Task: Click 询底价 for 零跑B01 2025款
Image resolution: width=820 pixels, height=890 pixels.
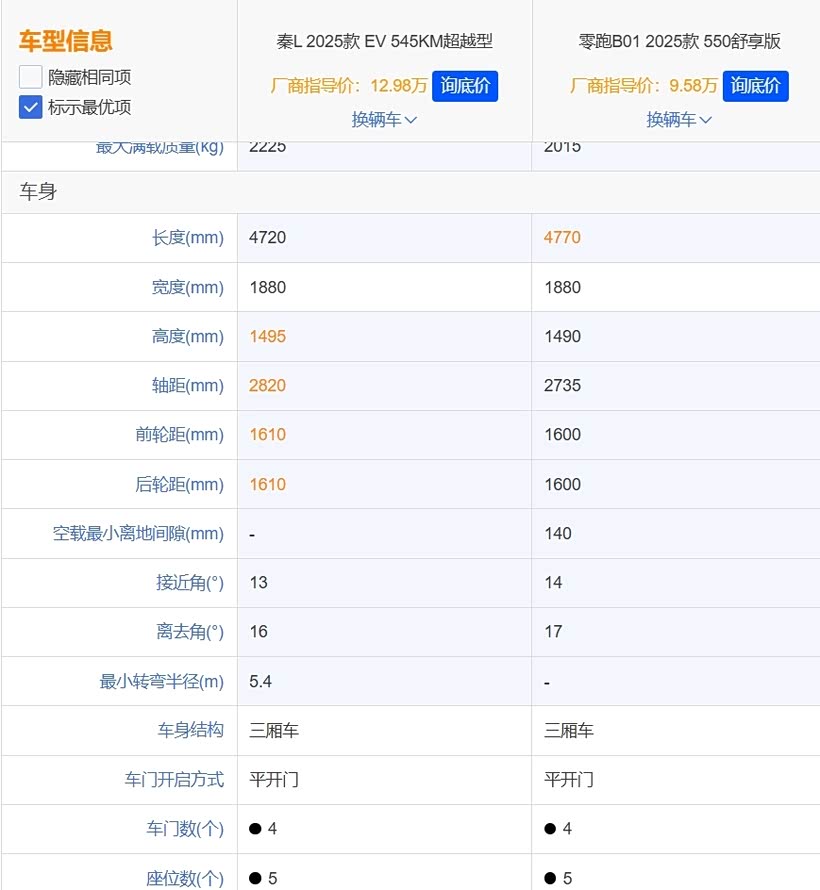Action: tap(755, 86)
